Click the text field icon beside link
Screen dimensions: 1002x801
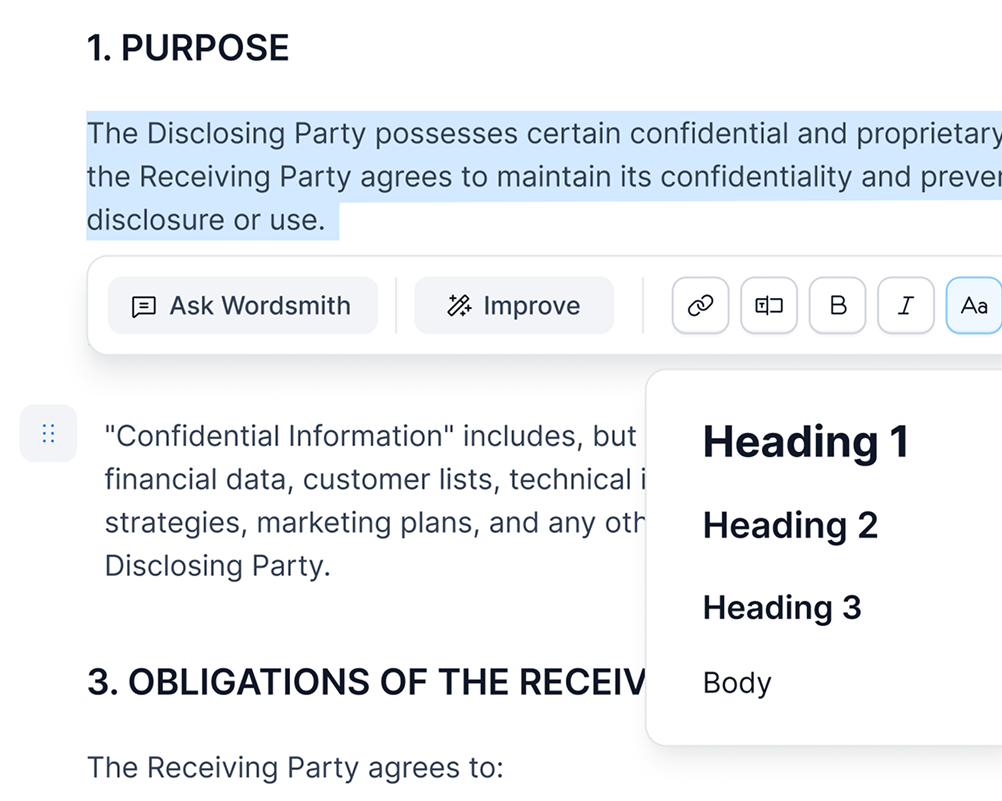coord(769,306)
